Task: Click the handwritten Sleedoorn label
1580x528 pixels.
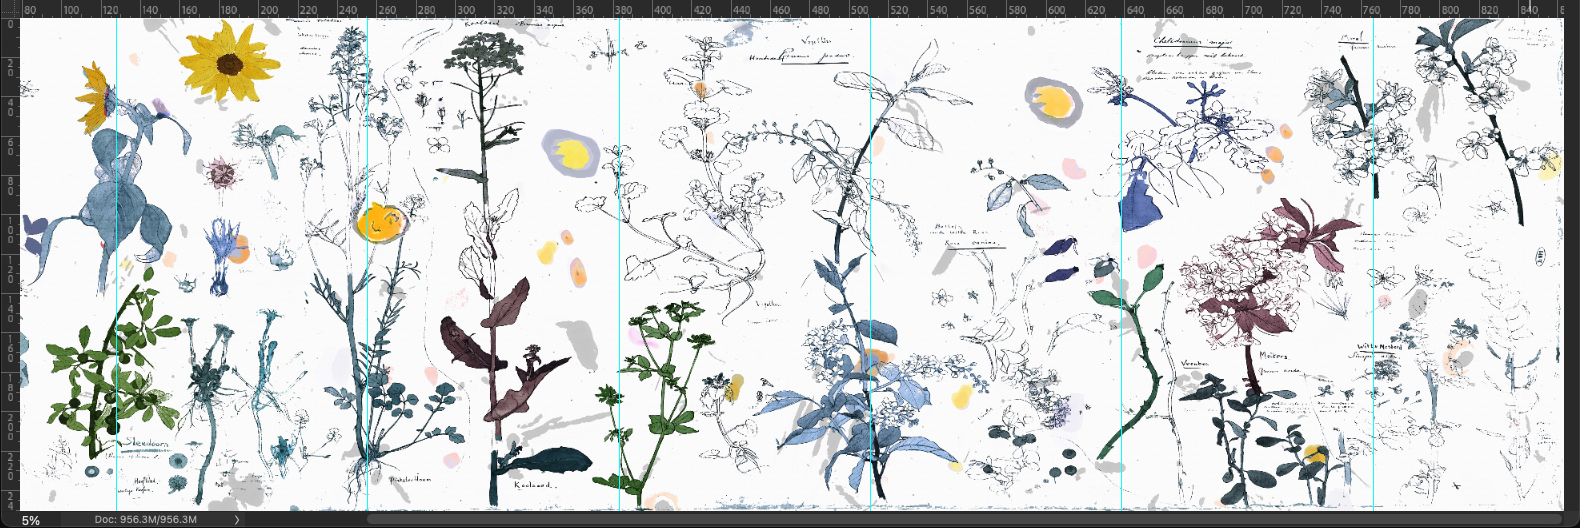Action: (x=145, y=442)
